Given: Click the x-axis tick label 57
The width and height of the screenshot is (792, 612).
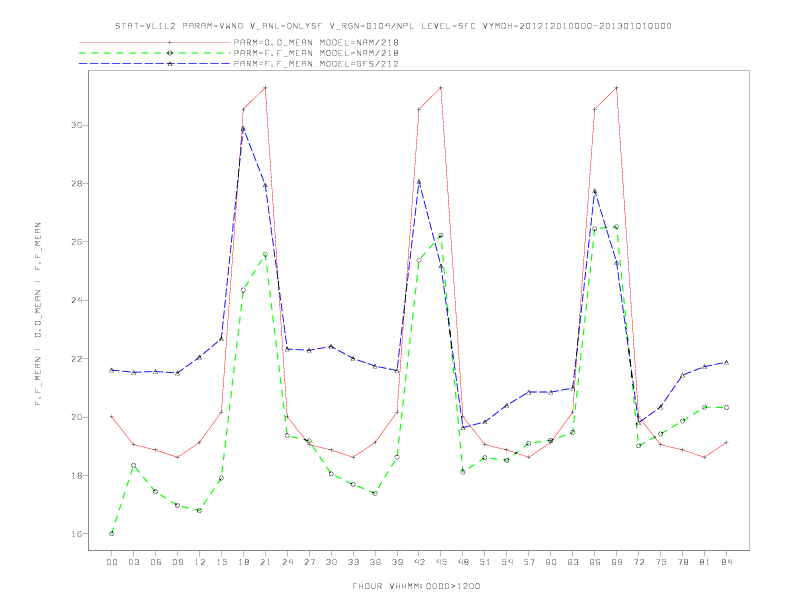Looking at the screenshot, I should 529,562.
